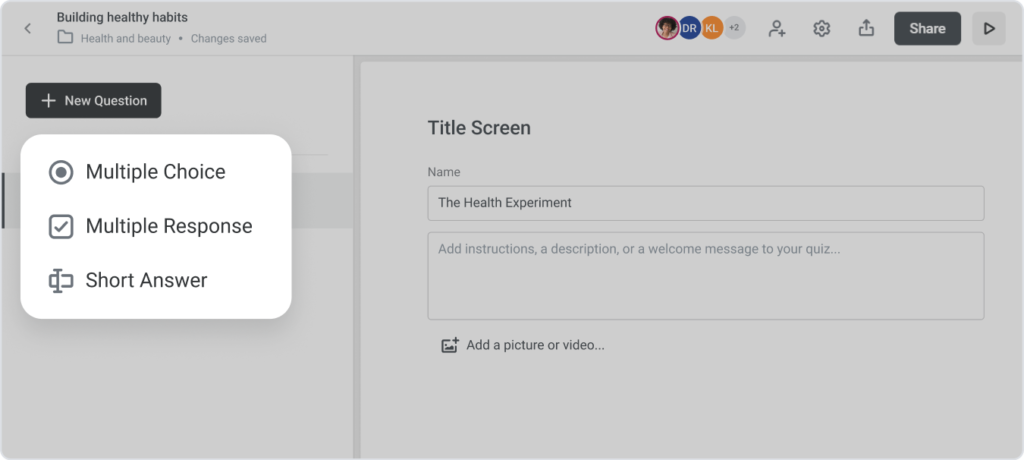1024x460 pixels.
Task: Open quiz settings gear icon
Action: coord(821,28)
